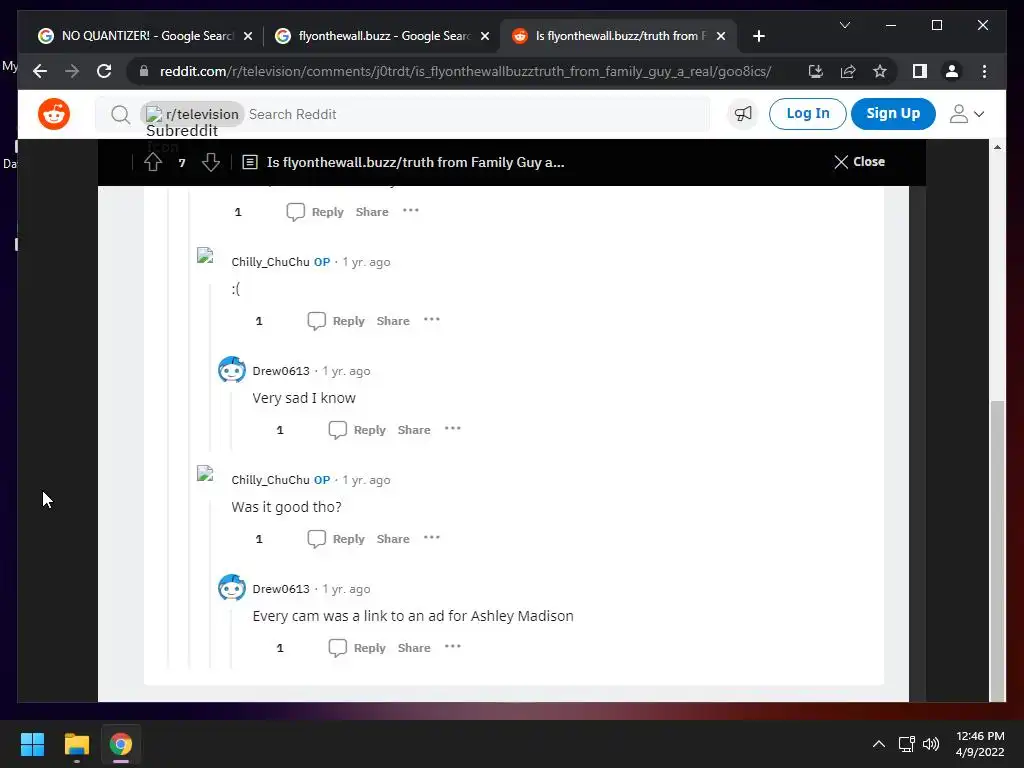1024x768 pixels.
Task: Reload the page
Action: coord(104,71)
